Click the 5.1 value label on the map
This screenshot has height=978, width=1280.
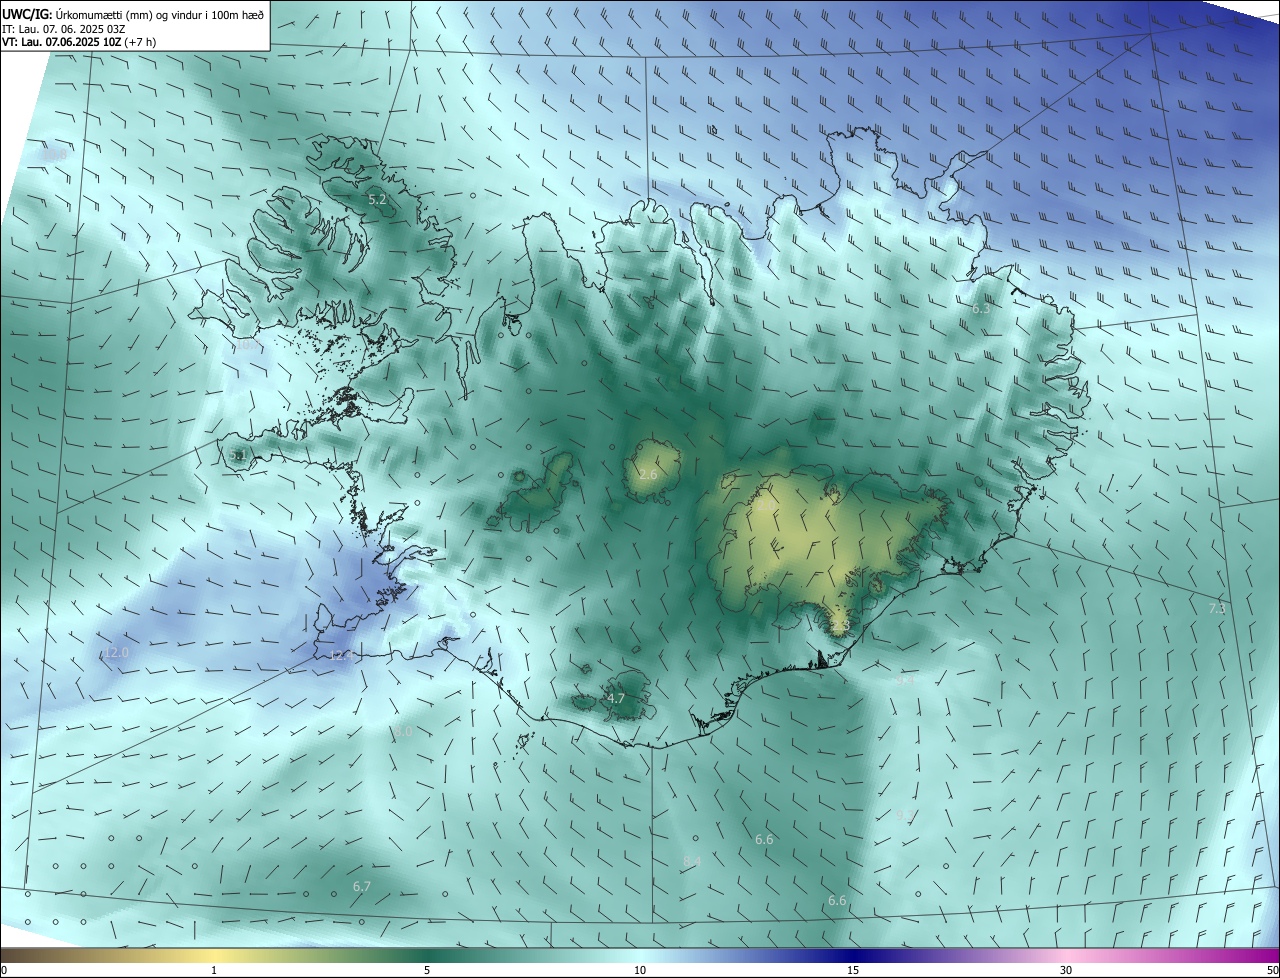(x=238, y=455)
